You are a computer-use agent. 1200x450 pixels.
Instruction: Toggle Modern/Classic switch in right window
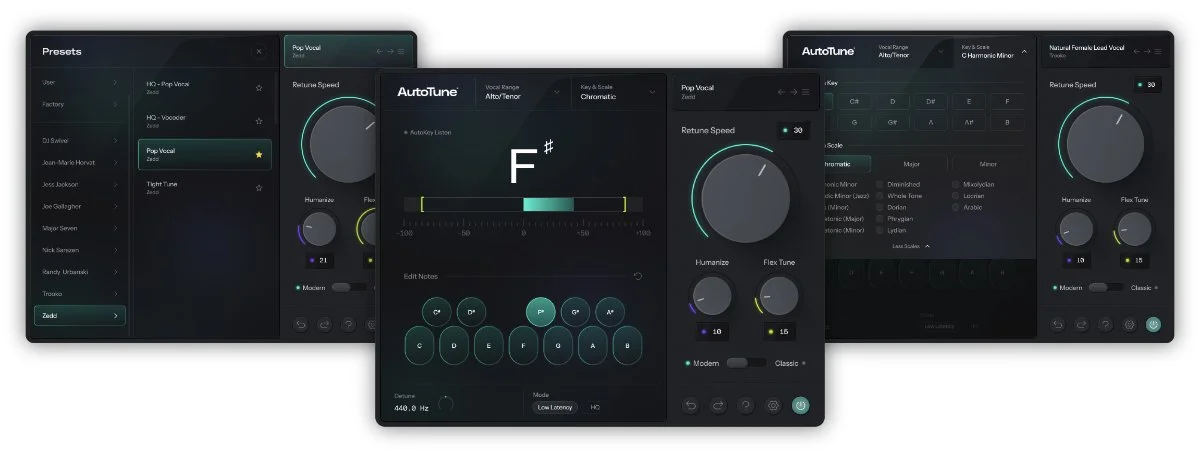point(1105,287)
